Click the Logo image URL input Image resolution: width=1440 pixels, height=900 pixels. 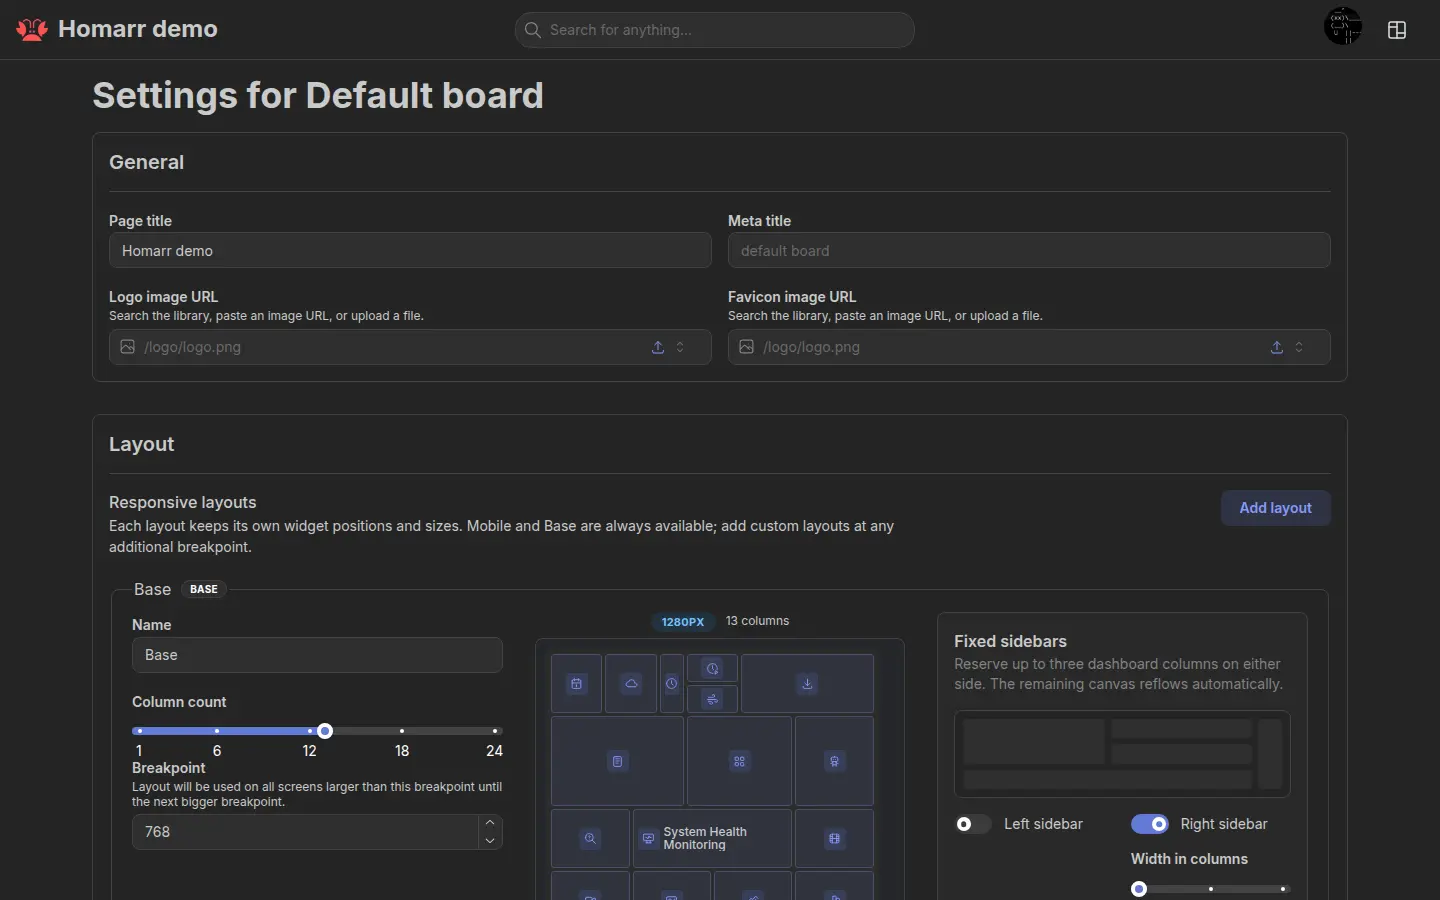click(x=410, y=347)
